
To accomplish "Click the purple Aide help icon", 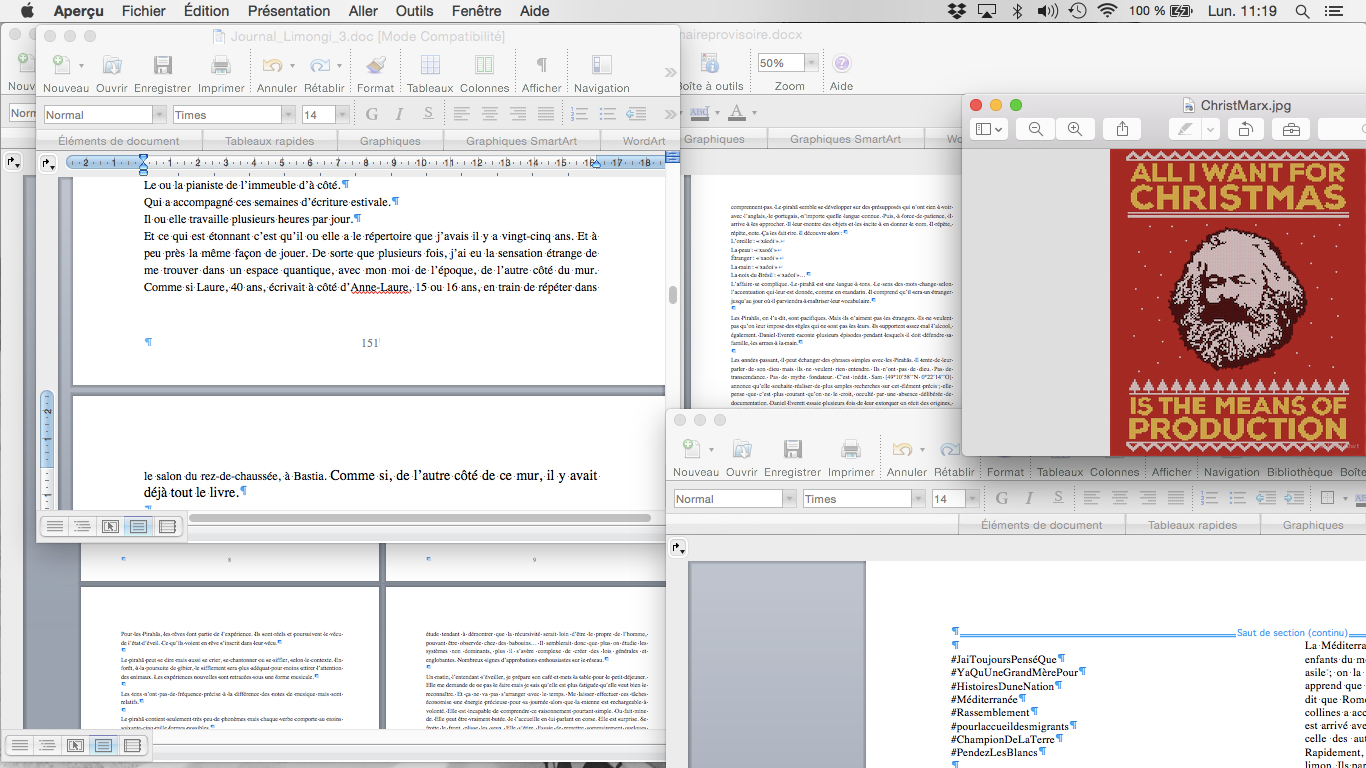I will 842,64.
